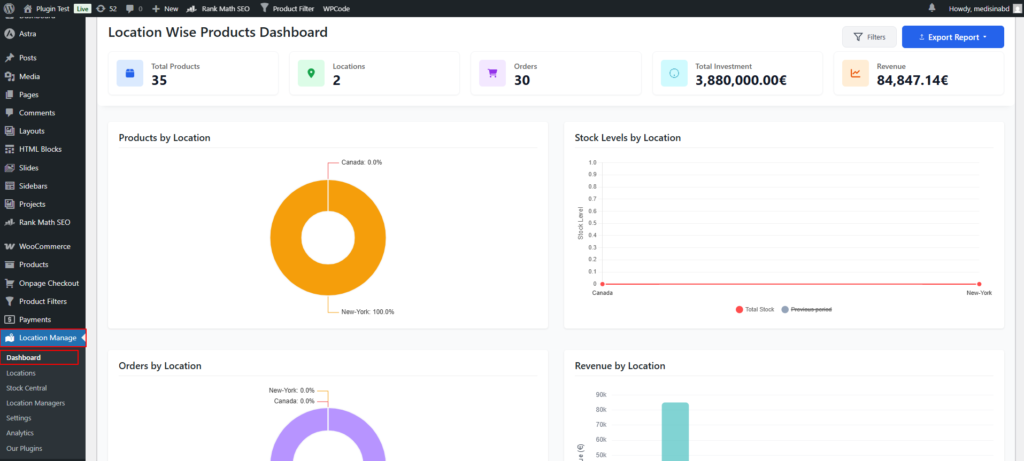Viewport: 1024px width, 461px height.
Task: Open the comments bubble in admin bar
Action: (133, 8)
